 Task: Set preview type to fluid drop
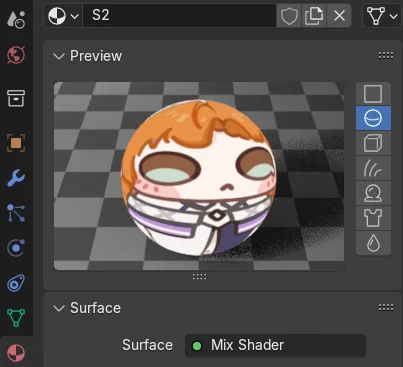click(373, 243)
